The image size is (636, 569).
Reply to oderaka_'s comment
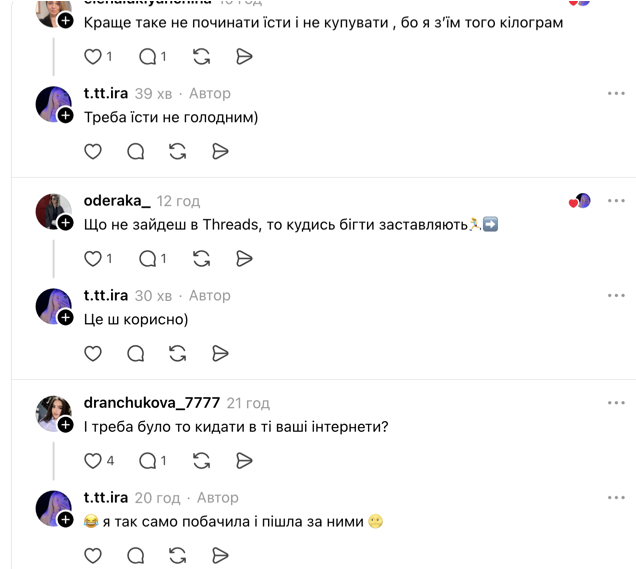tap(148, 258)
